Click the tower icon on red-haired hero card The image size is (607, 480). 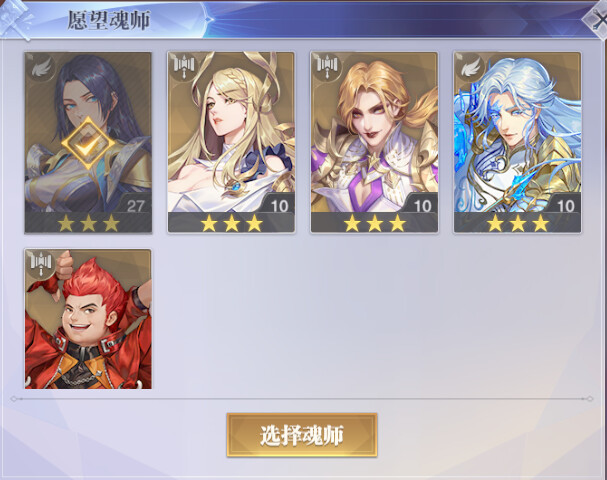coord(41,264)
